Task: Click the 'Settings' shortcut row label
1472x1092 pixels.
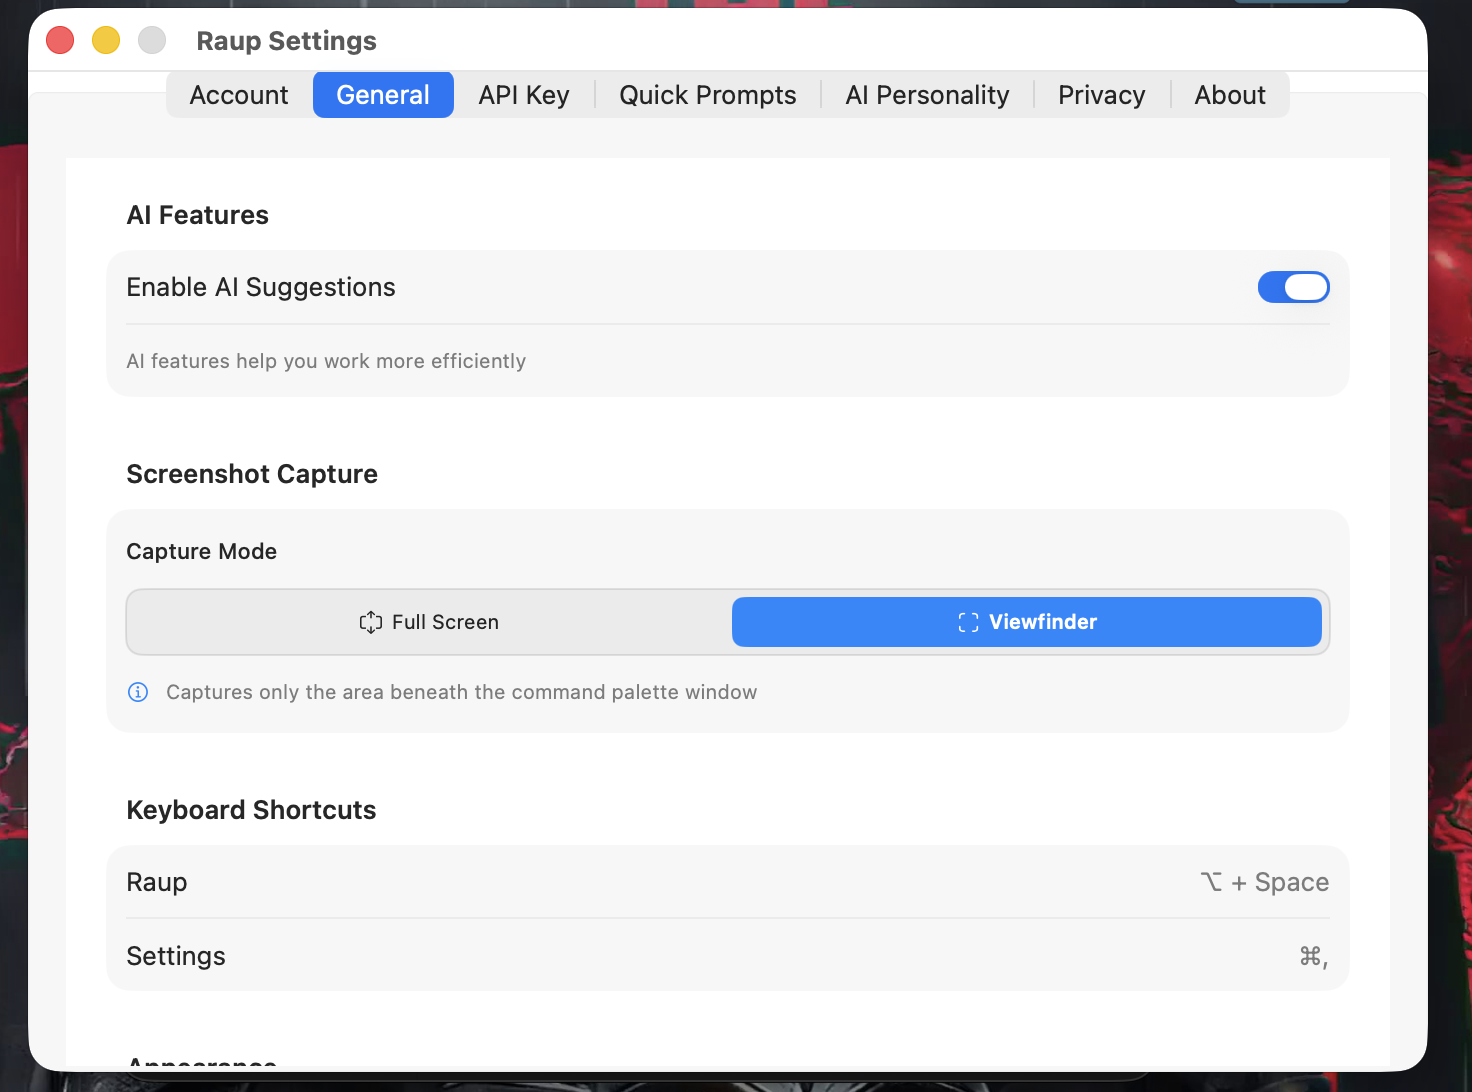Action: (x=176, y=956)
